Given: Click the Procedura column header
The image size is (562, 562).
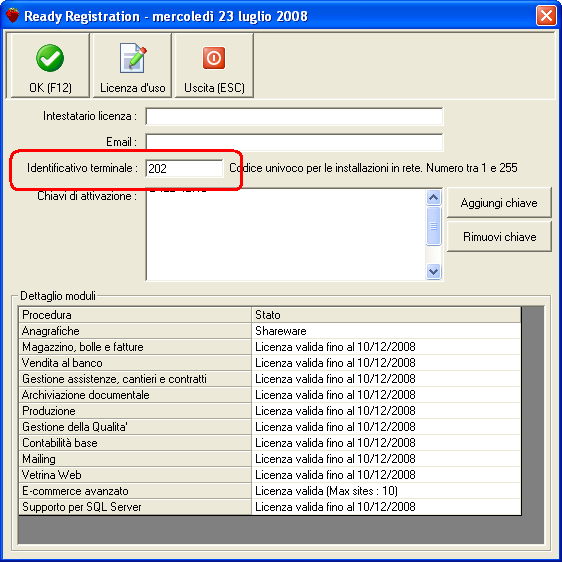Looking at the screenshot, I should point(135,315).
